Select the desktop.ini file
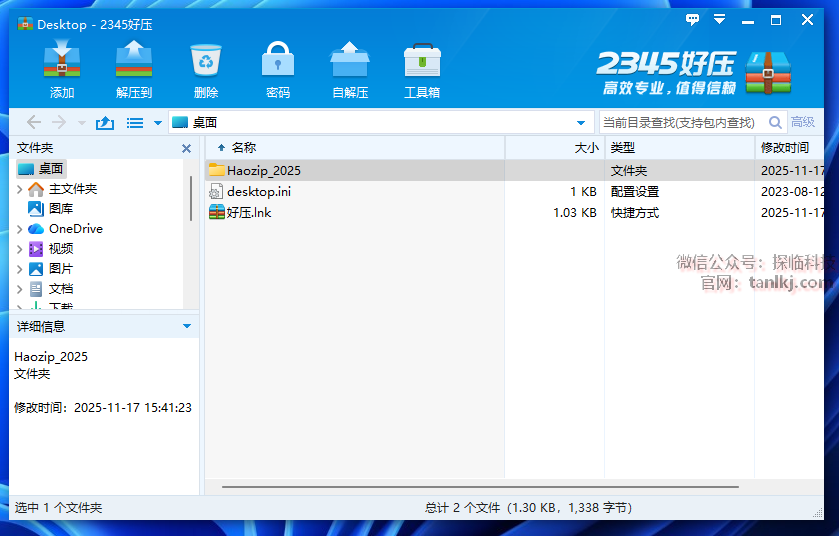 (x=259, y=192)
